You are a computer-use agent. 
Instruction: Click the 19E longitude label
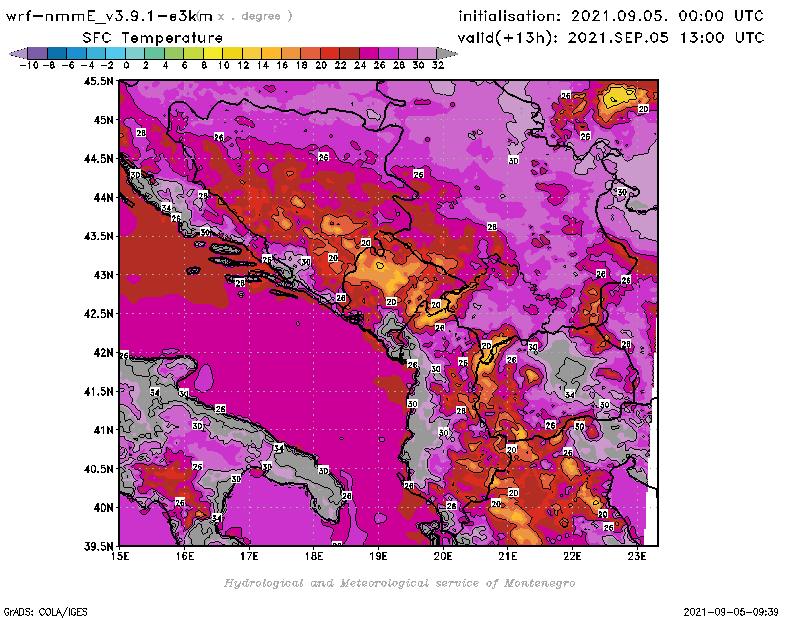(378, 556)
